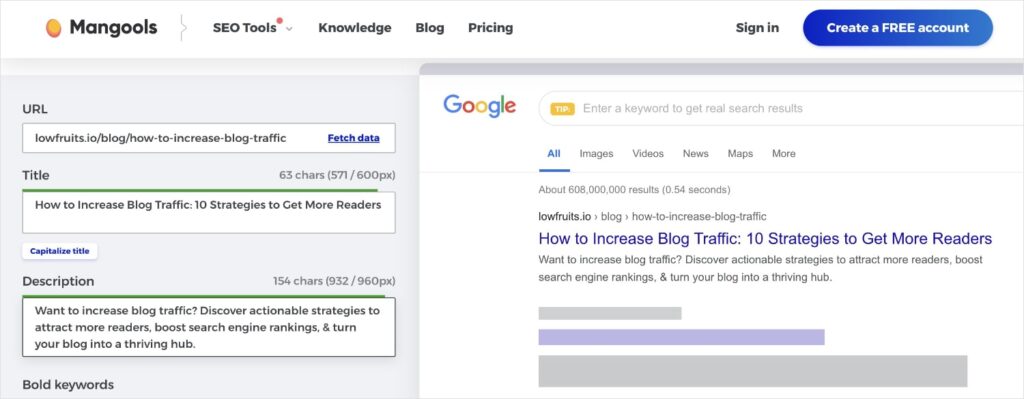This screenshot has height=399, width=1024.
Task: Click the Google logo in preview
Action: [479, 106]
